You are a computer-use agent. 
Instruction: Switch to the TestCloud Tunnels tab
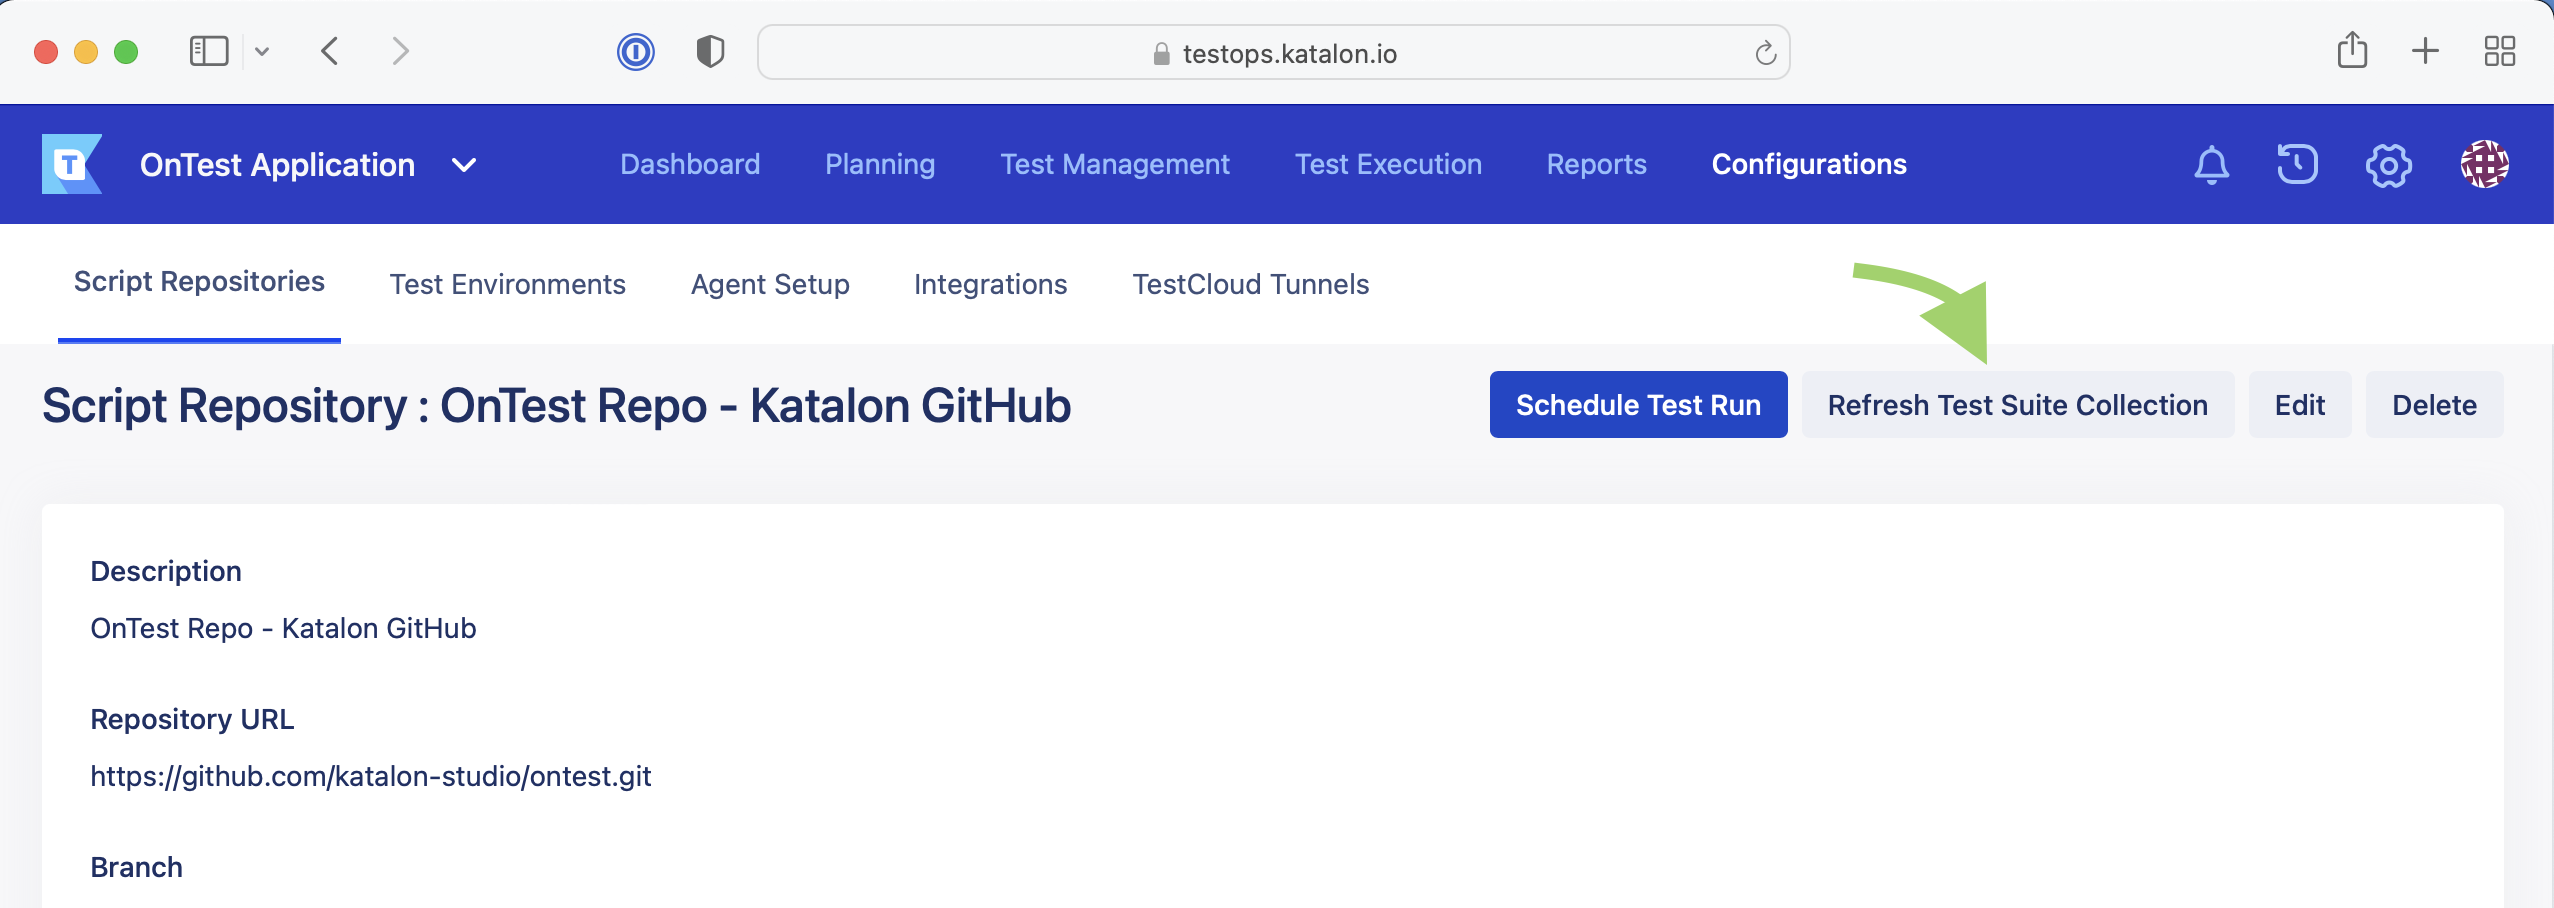point(1250,284)
